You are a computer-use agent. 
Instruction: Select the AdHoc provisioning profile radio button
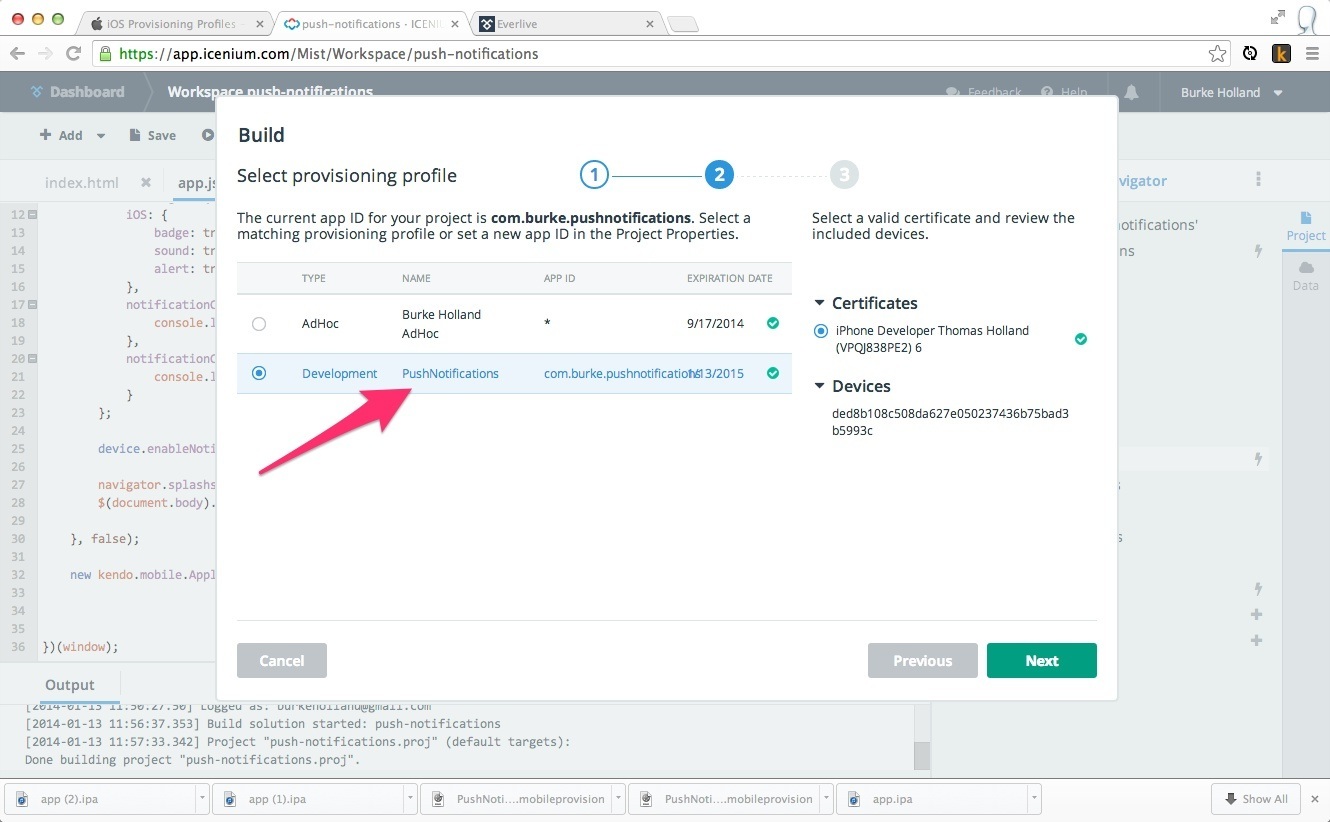(259, 323)
